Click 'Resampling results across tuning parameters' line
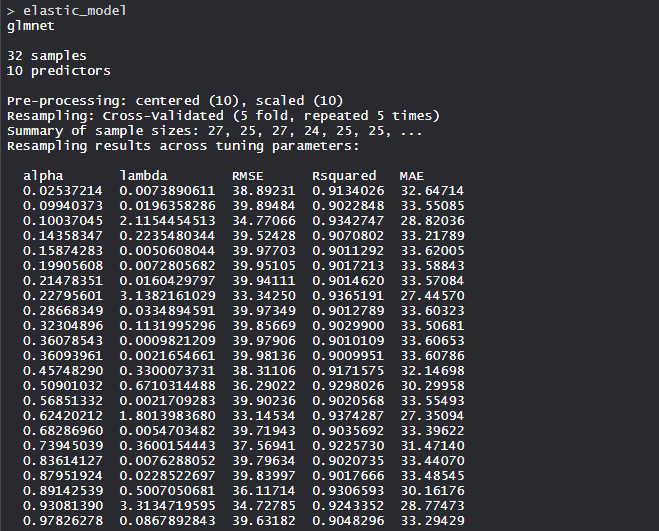The height and width of the screenshot is (531, 659). click(183, 146)
